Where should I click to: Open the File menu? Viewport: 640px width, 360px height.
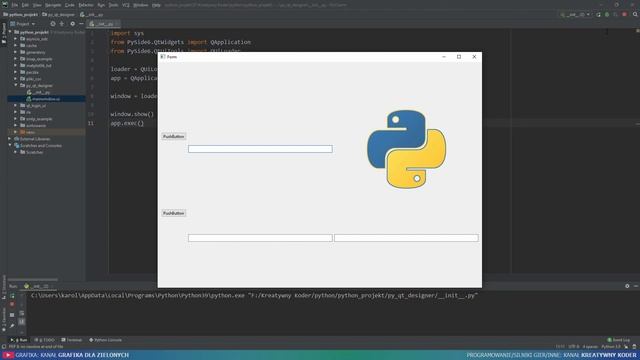pos(15,5)
